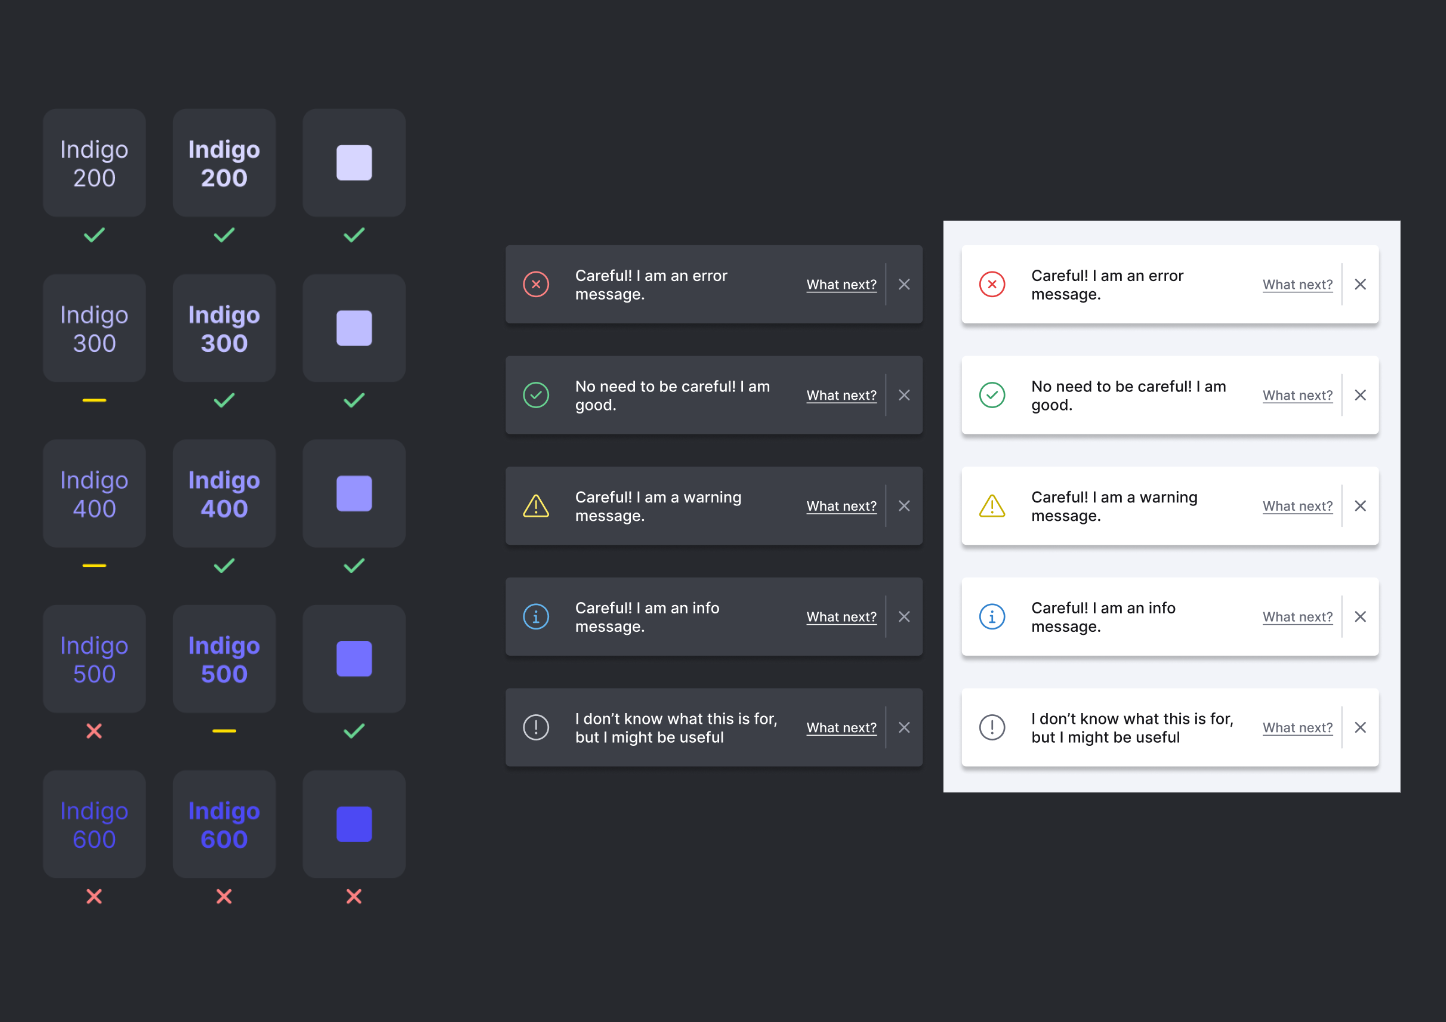Click red cross under Indigo 600 swatch
This screenshot has height=1022, width=1446.
click(354, 896)
